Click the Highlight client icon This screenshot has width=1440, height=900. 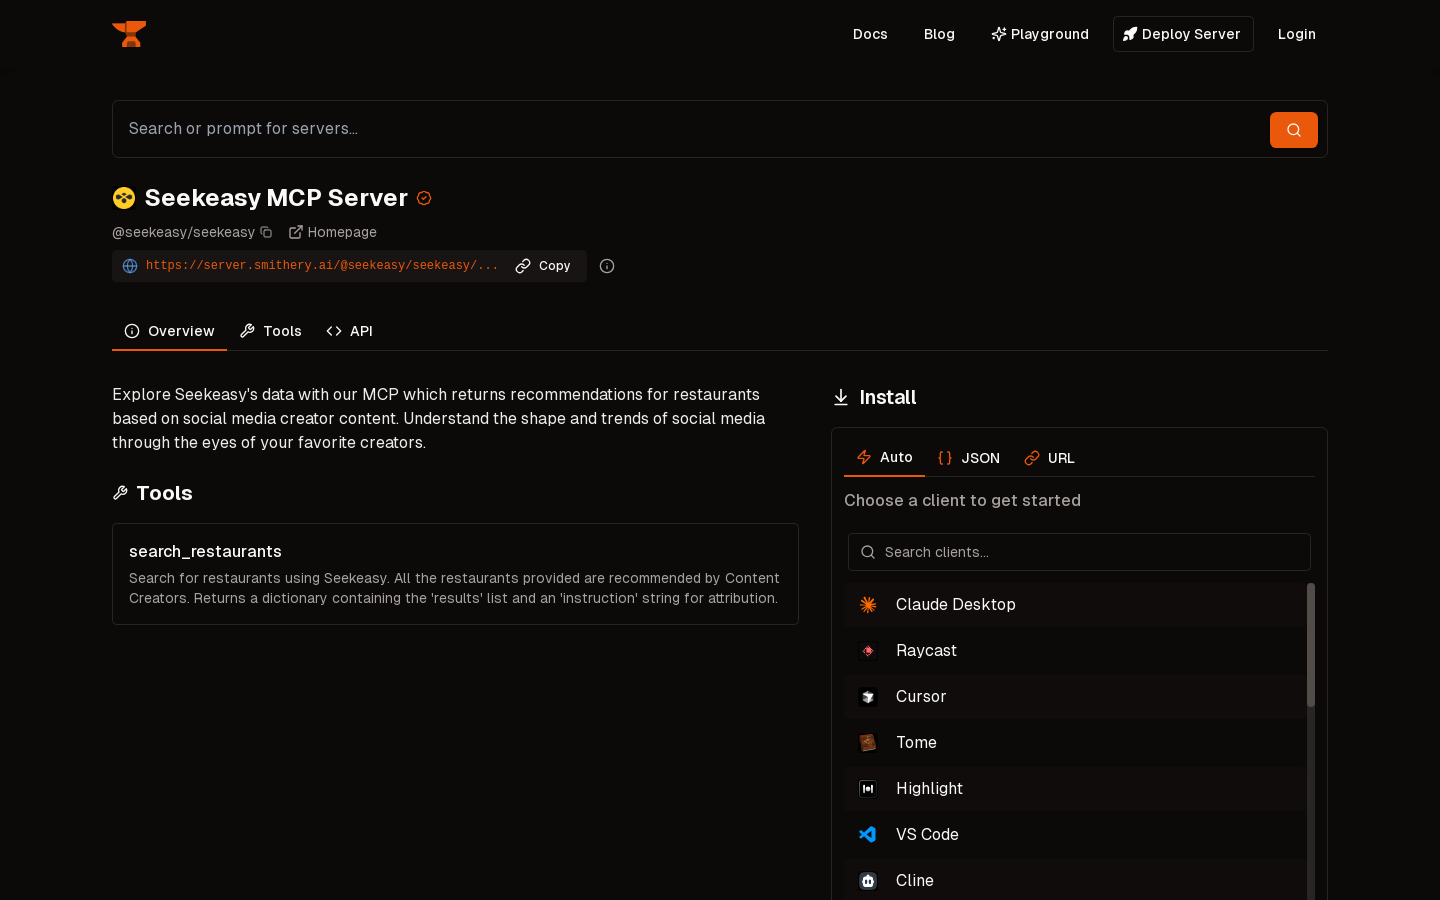click(868, 789)
